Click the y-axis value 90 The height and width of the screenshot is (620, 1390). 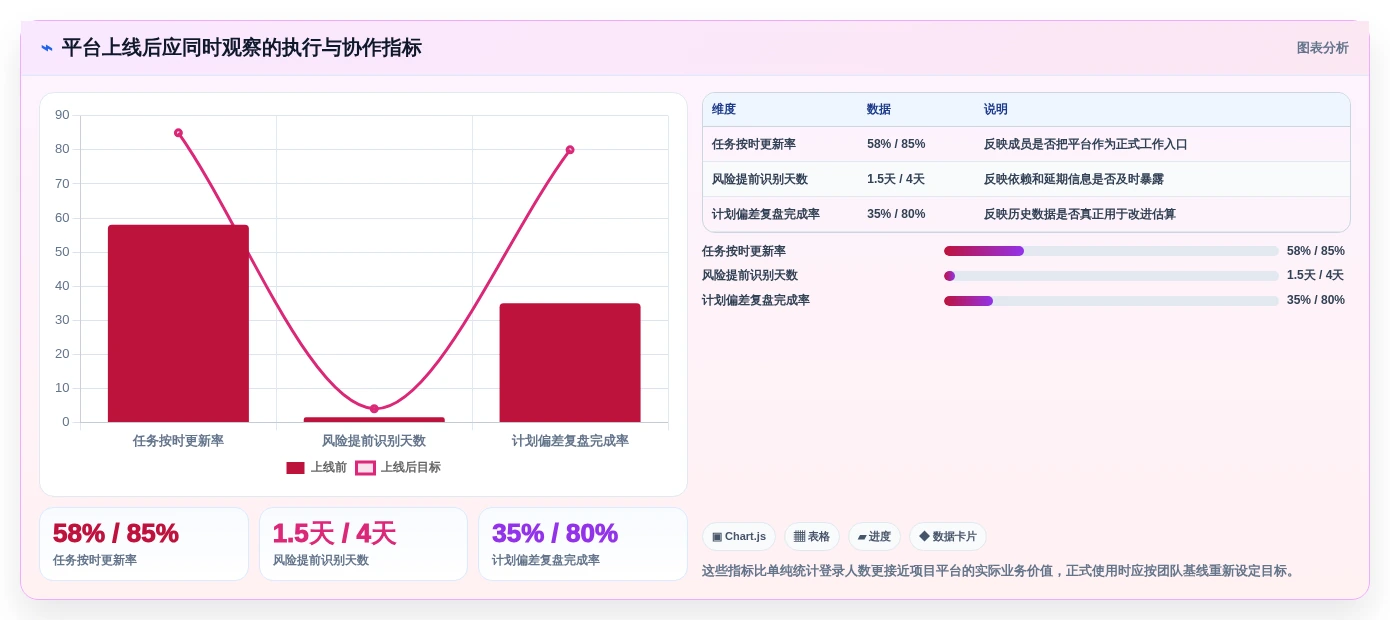pyautogui.click(x=62, y=115)
